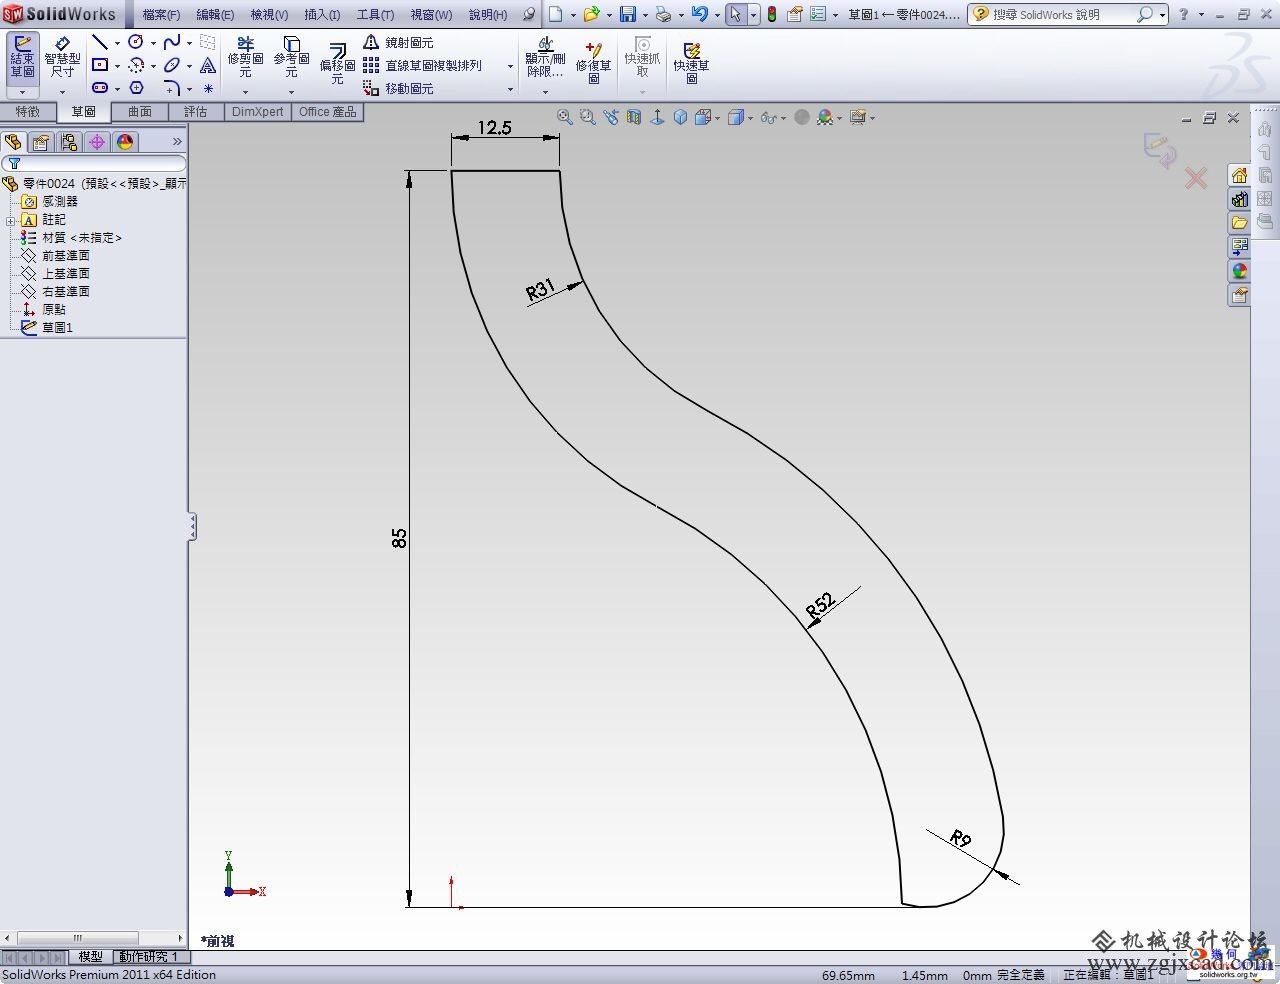Click Convert Entities (參考圖元) tool
The height and width of the screenshot is (984, 1280).
(x=291, y=58)
